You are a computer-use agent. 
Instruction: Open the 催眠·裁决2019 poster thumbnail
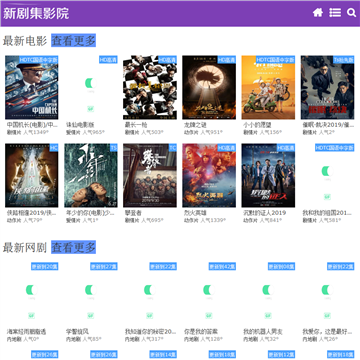point(327,87)
